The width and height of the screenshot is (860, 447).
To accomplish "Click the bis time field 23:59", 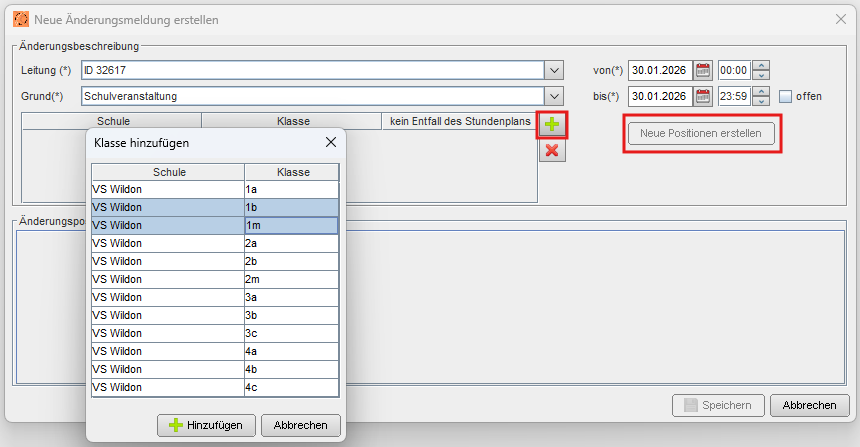I will coord(734,96).
